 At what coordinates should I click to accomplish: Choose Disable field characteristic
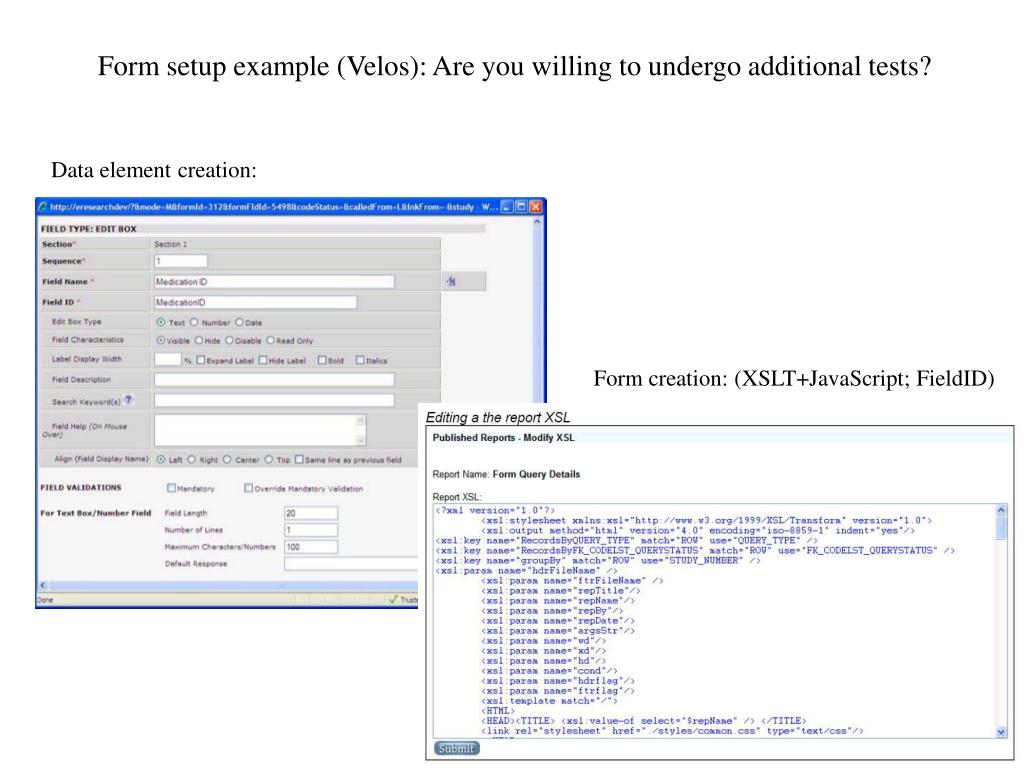point(229,340)
